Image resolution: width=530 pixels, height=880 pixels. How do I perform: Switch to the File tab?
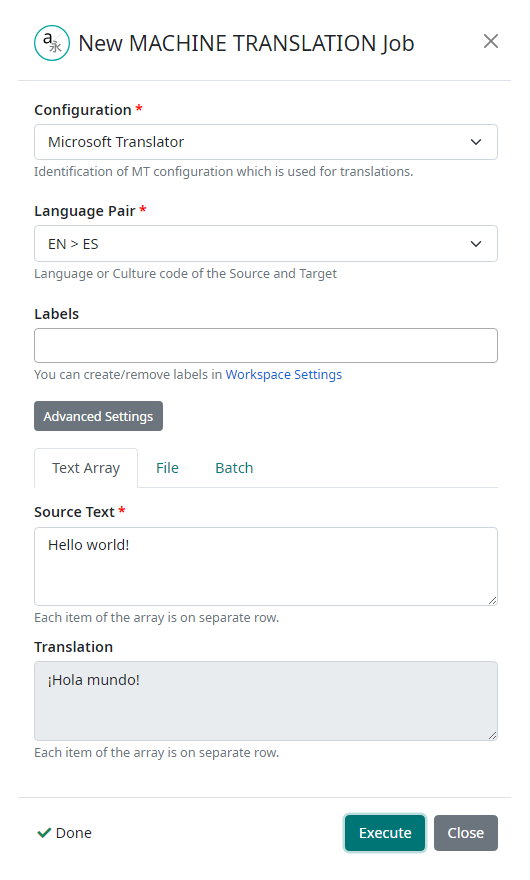(x=167, y=468)
